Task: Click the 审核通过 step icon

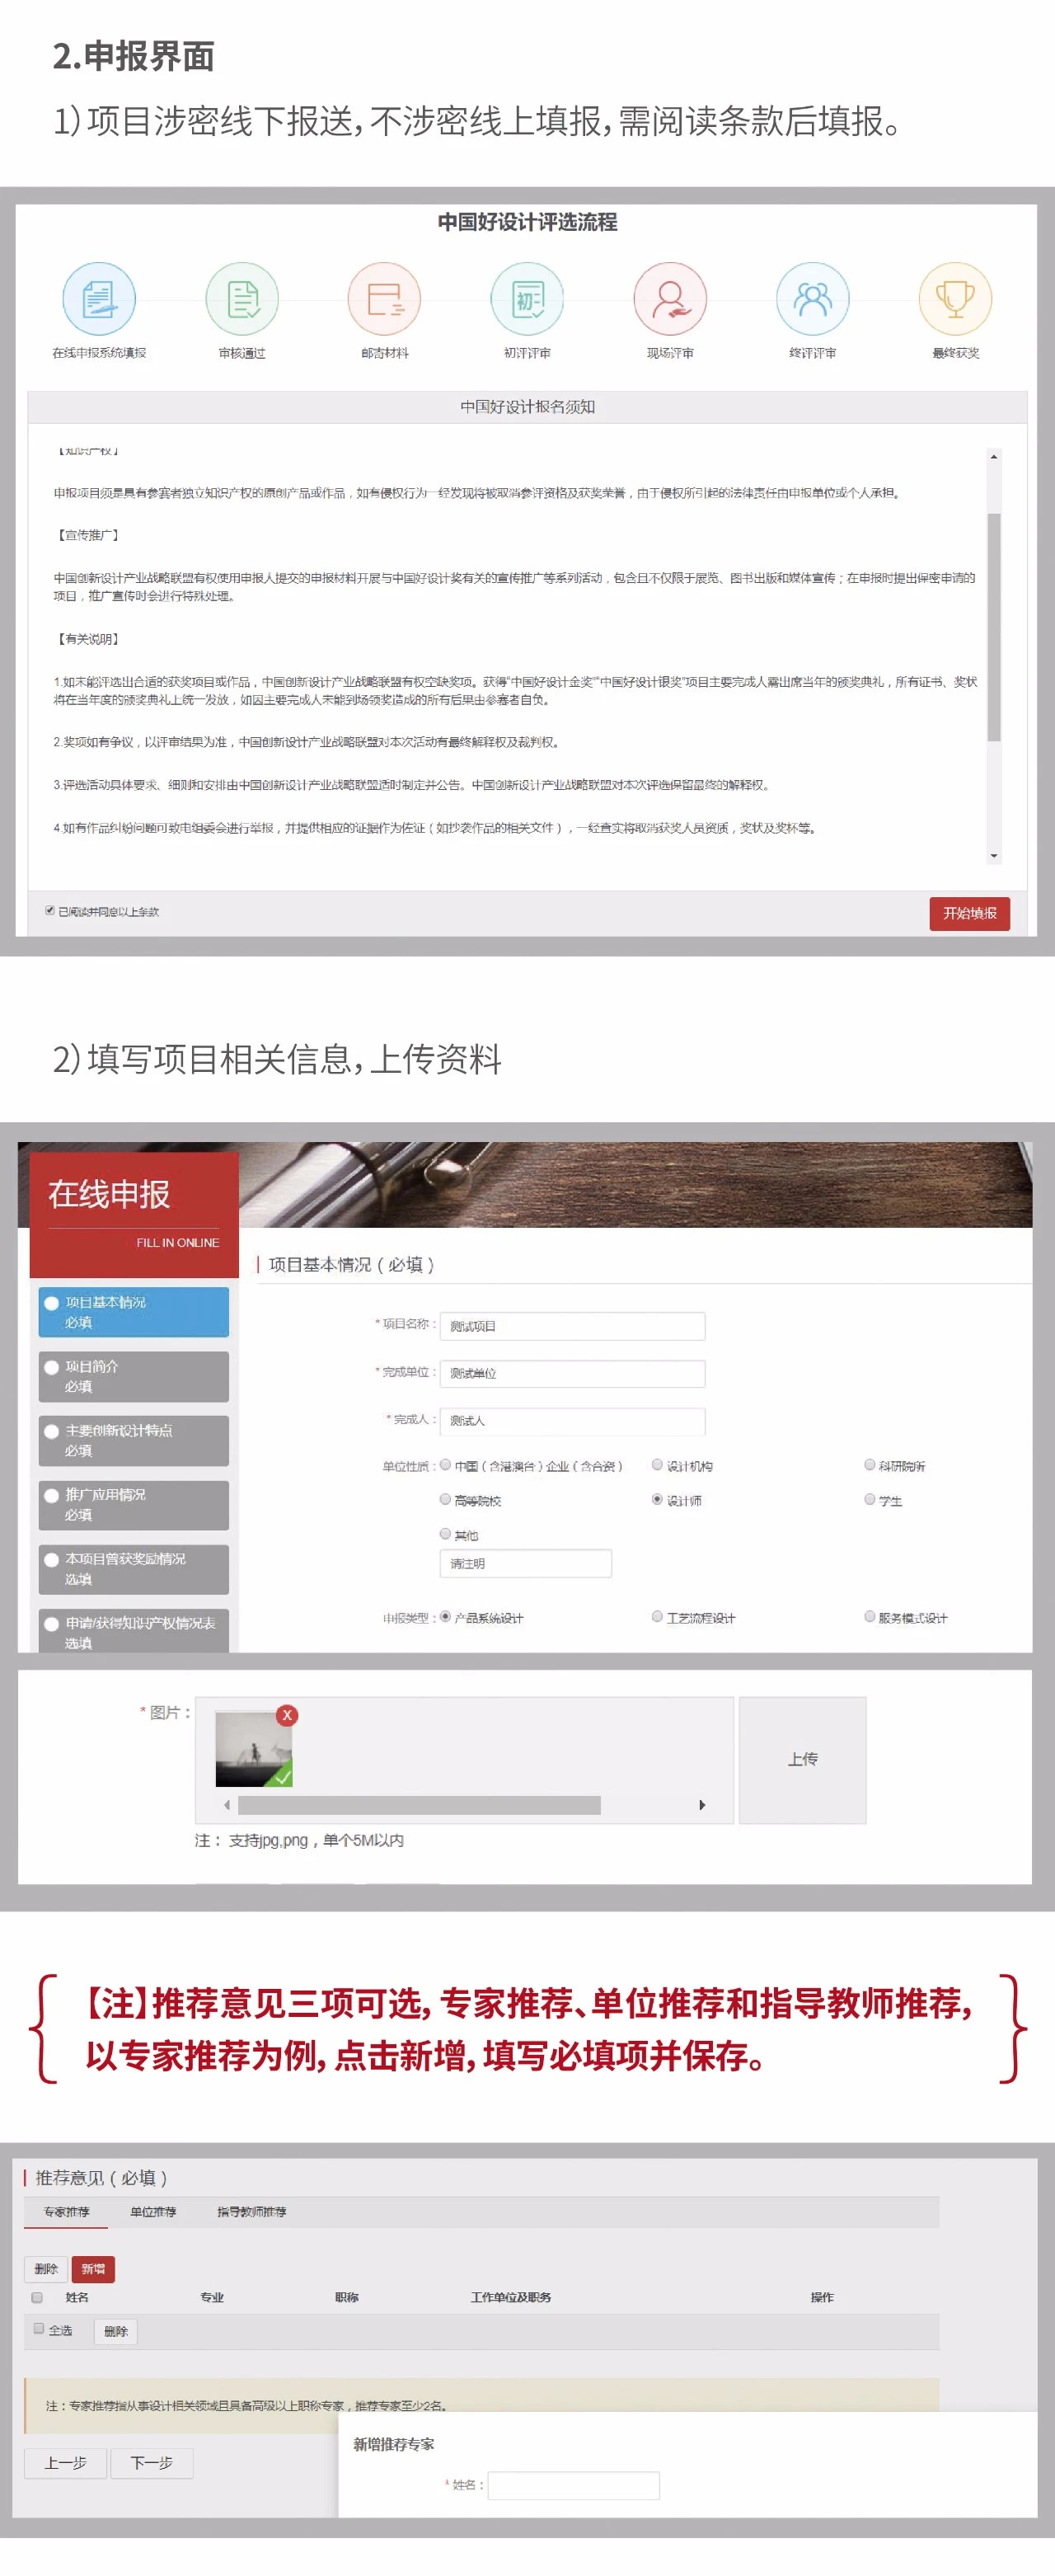Action: (242, 298)
